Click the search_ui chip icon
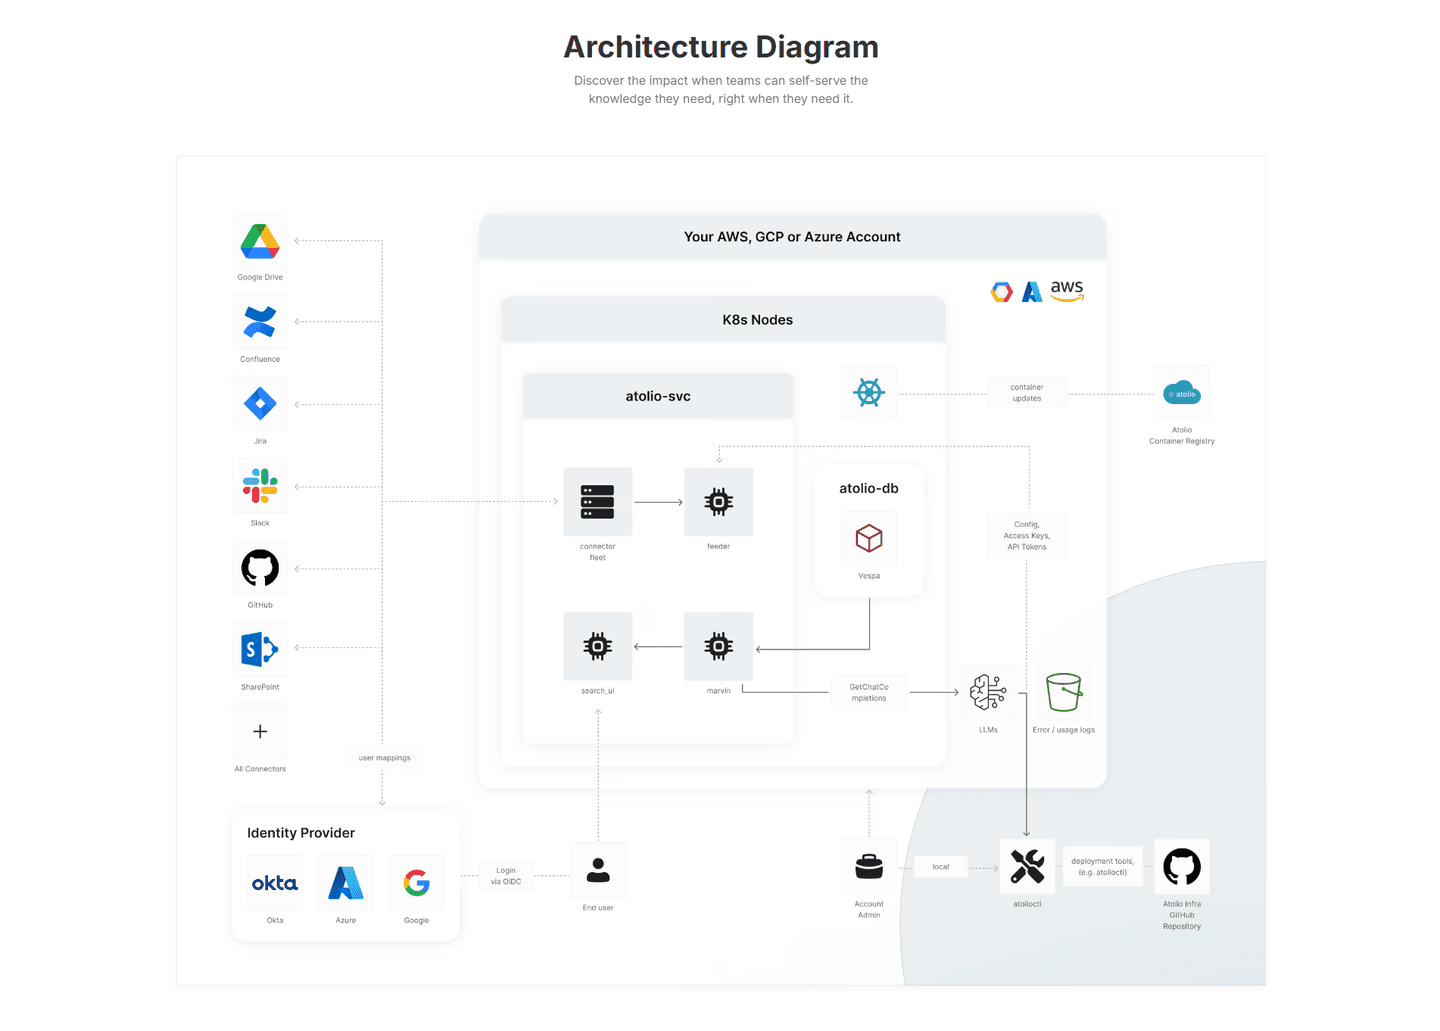This screenshot has width=1440, height=1031. click(x=598, y=646)
